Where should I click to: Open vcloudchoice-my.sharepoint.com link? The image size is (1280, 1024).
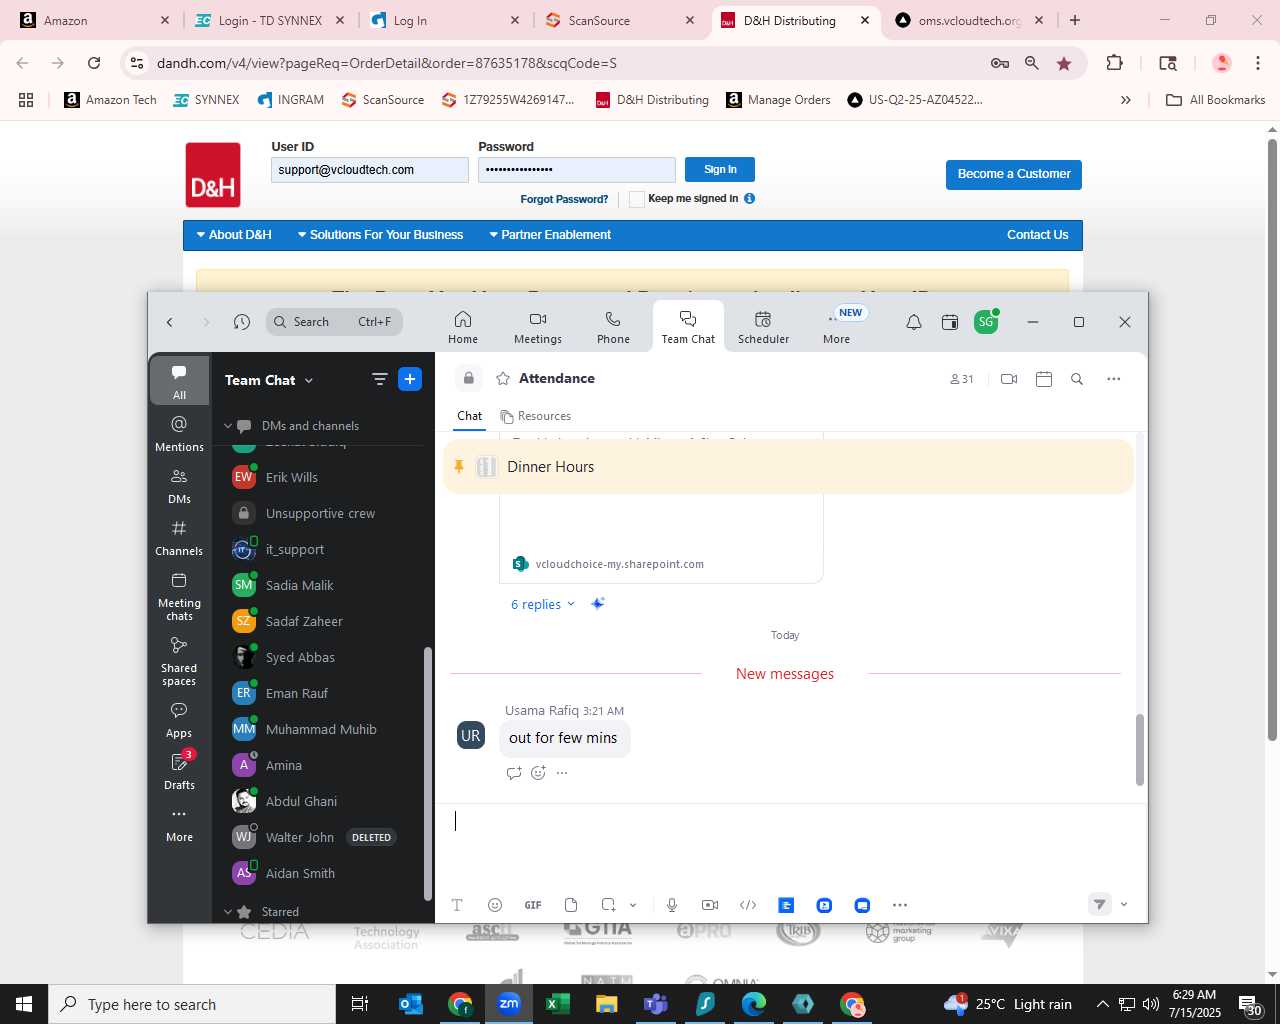pyautogui.click(x=619, y=564)
